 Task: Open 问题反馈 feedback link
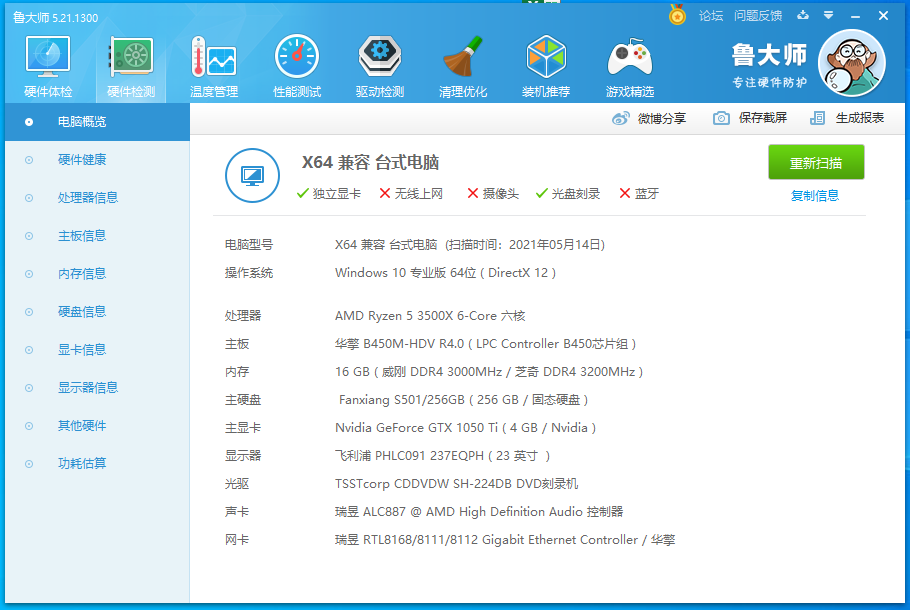758,16
